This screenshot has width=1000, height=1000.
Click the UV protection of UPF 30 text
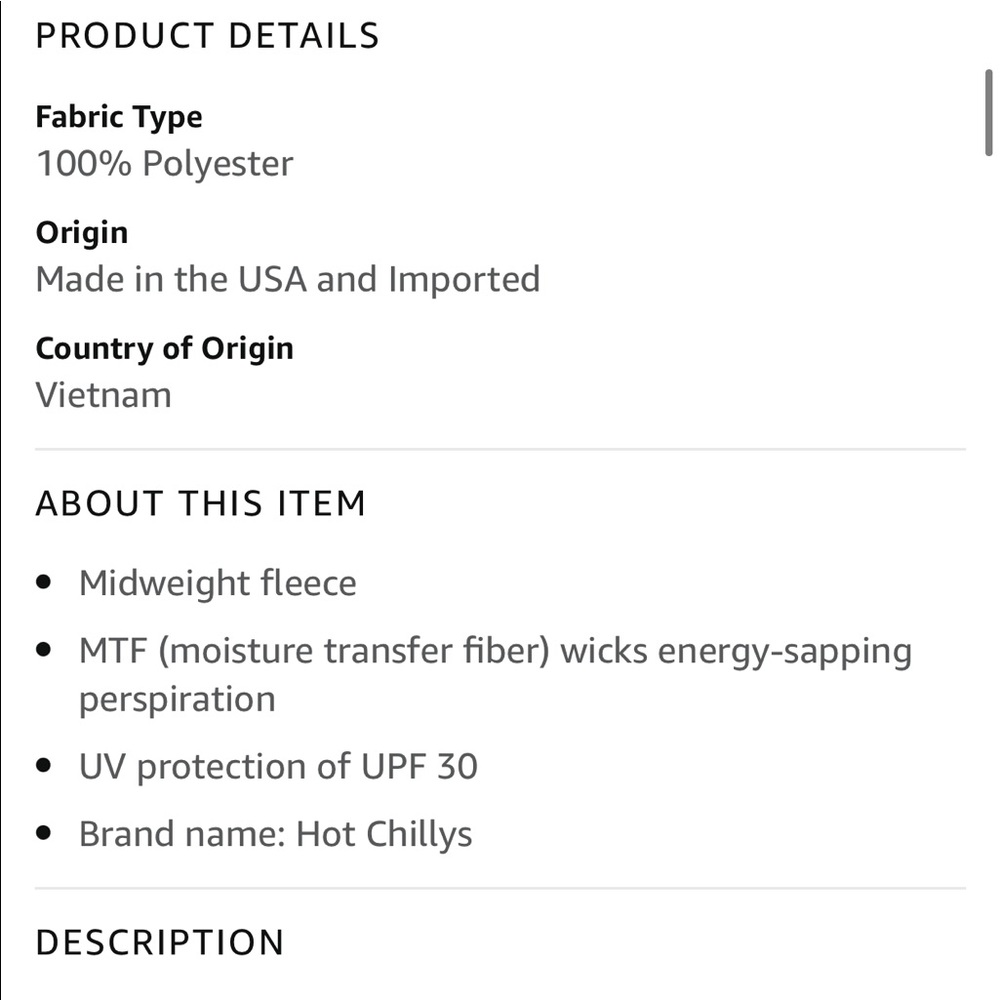pos(278,767)
